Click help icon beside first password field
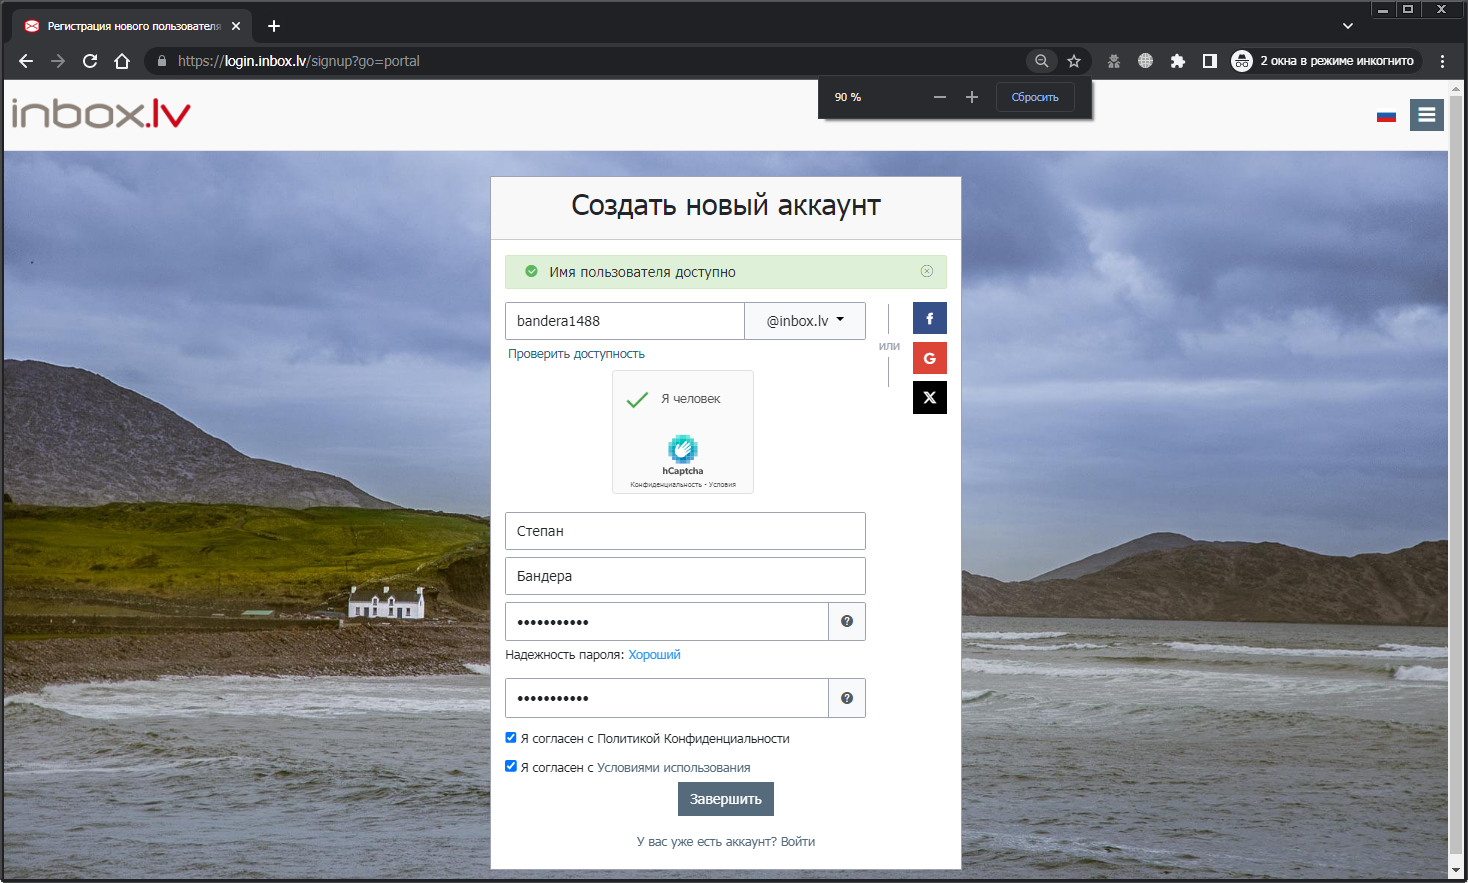Image resolution: width=1468 pixels, height=883 pixels. (x=847, y=621)
